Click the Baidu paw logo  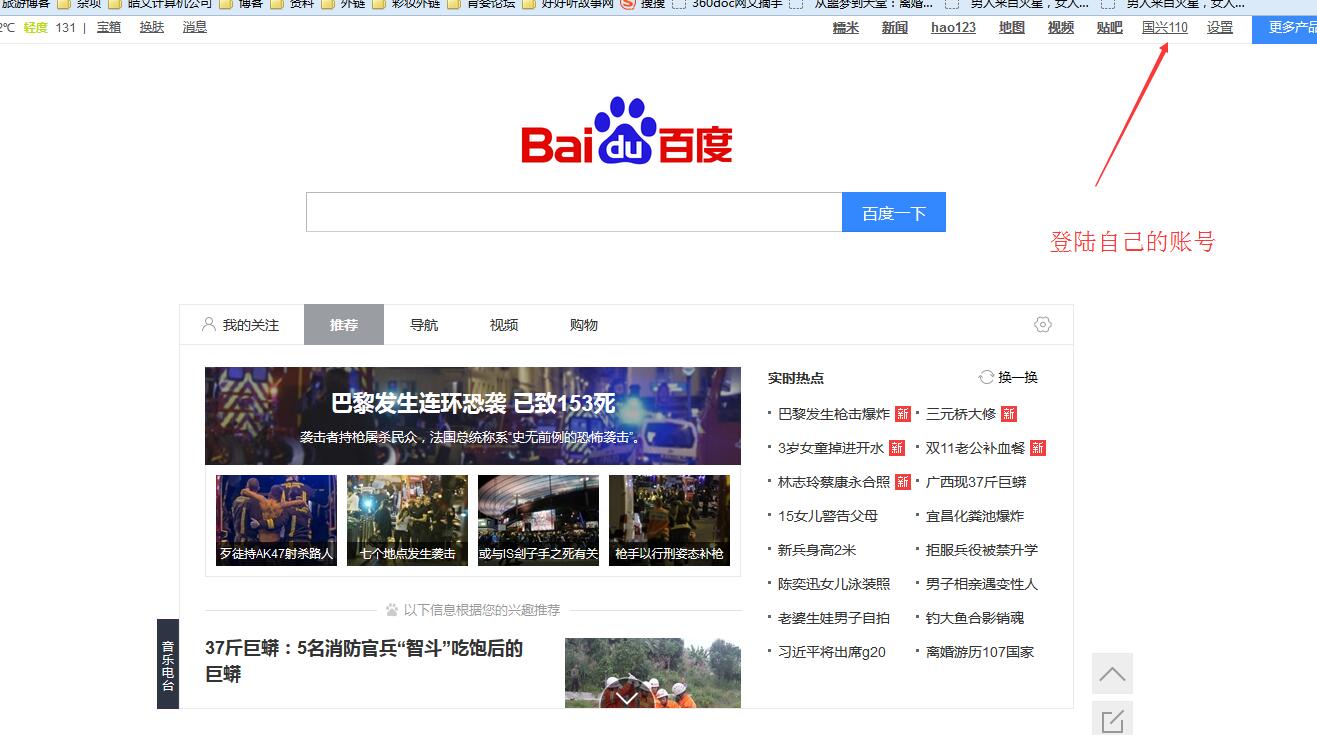pyautogui.click(x=626, y=131)
